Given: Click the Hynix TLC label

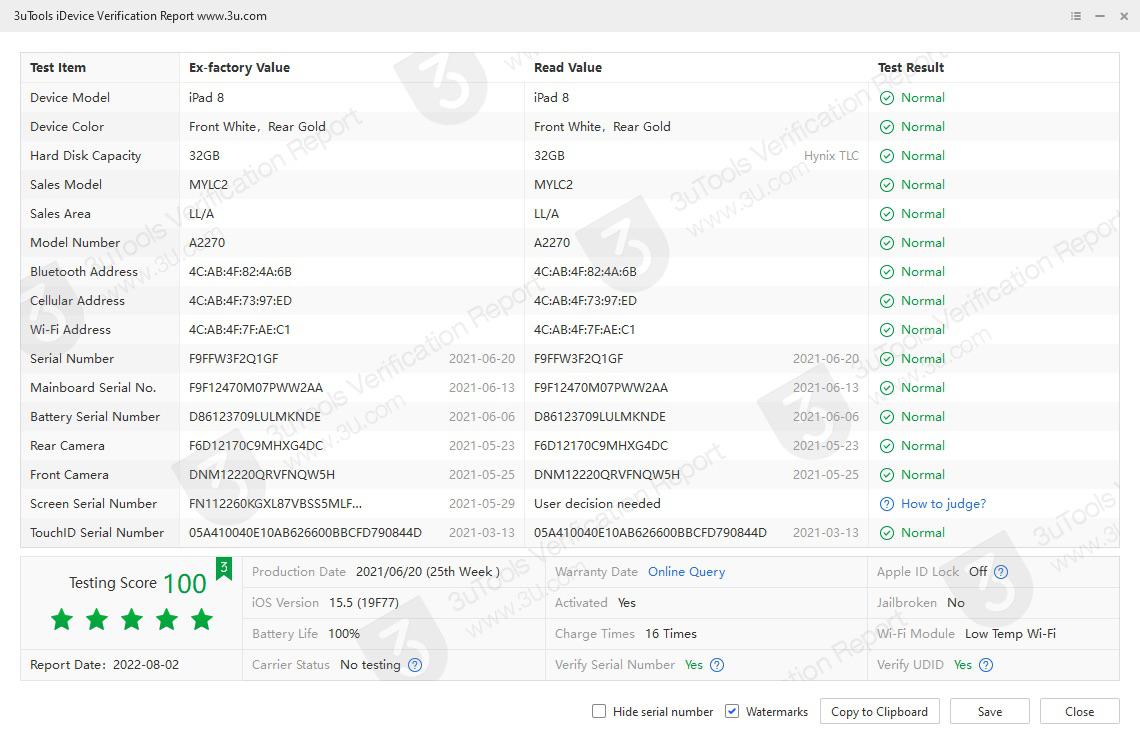Looking at the screenshot, I should click(831, 156).
